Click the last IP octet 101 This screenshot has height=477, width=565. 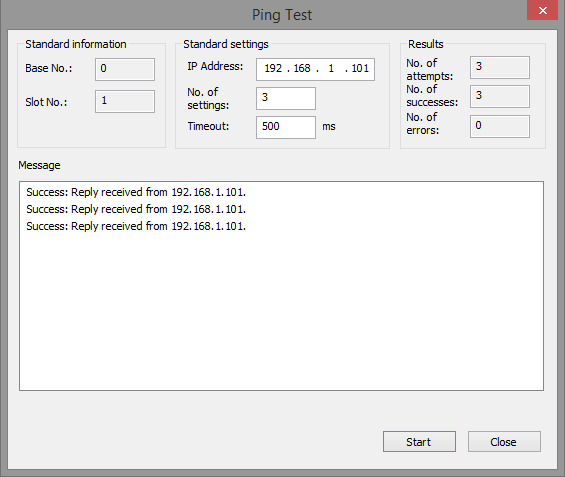[360, 68]
